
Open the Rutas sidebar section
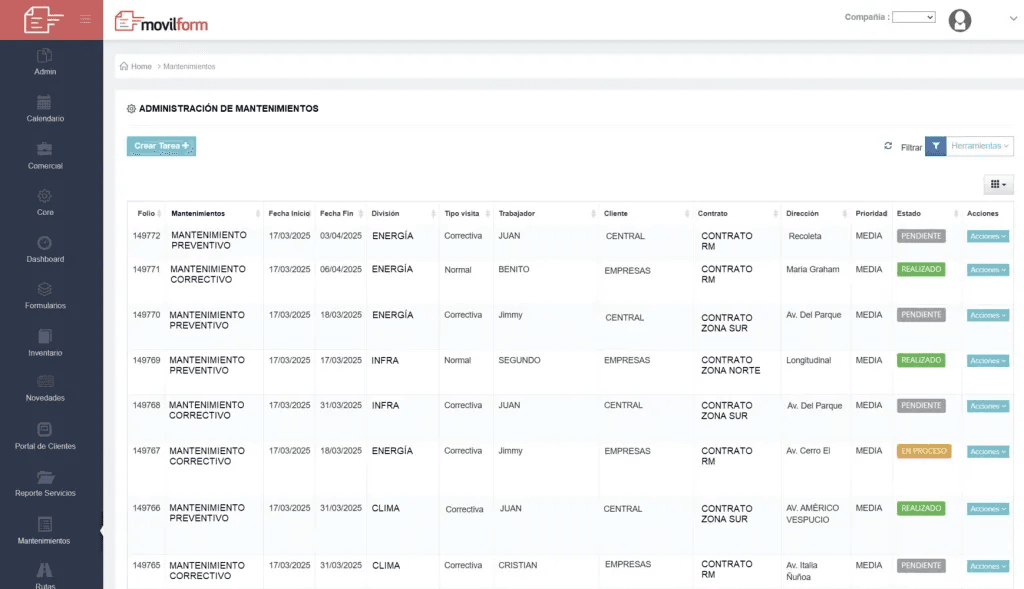[45, 576]
